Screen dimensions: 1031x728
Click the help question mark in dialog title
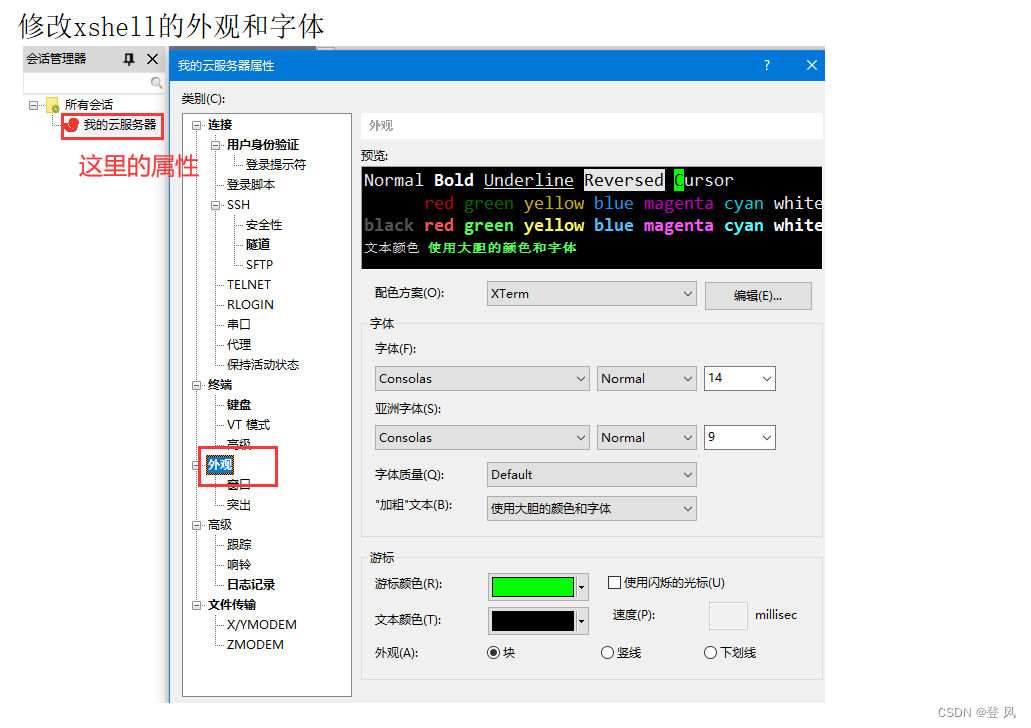coord(767,65)
